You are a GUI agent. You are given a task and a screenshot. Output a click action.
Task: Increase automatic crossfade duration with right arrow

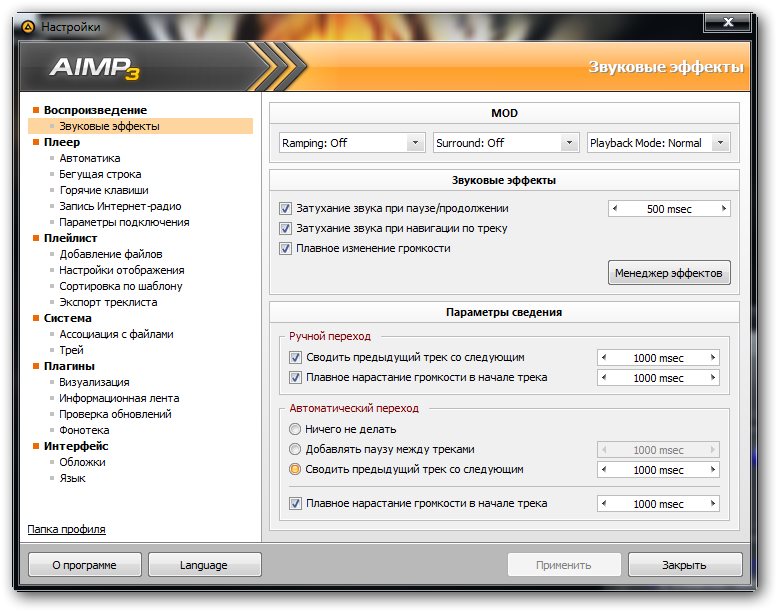(712, 470)
